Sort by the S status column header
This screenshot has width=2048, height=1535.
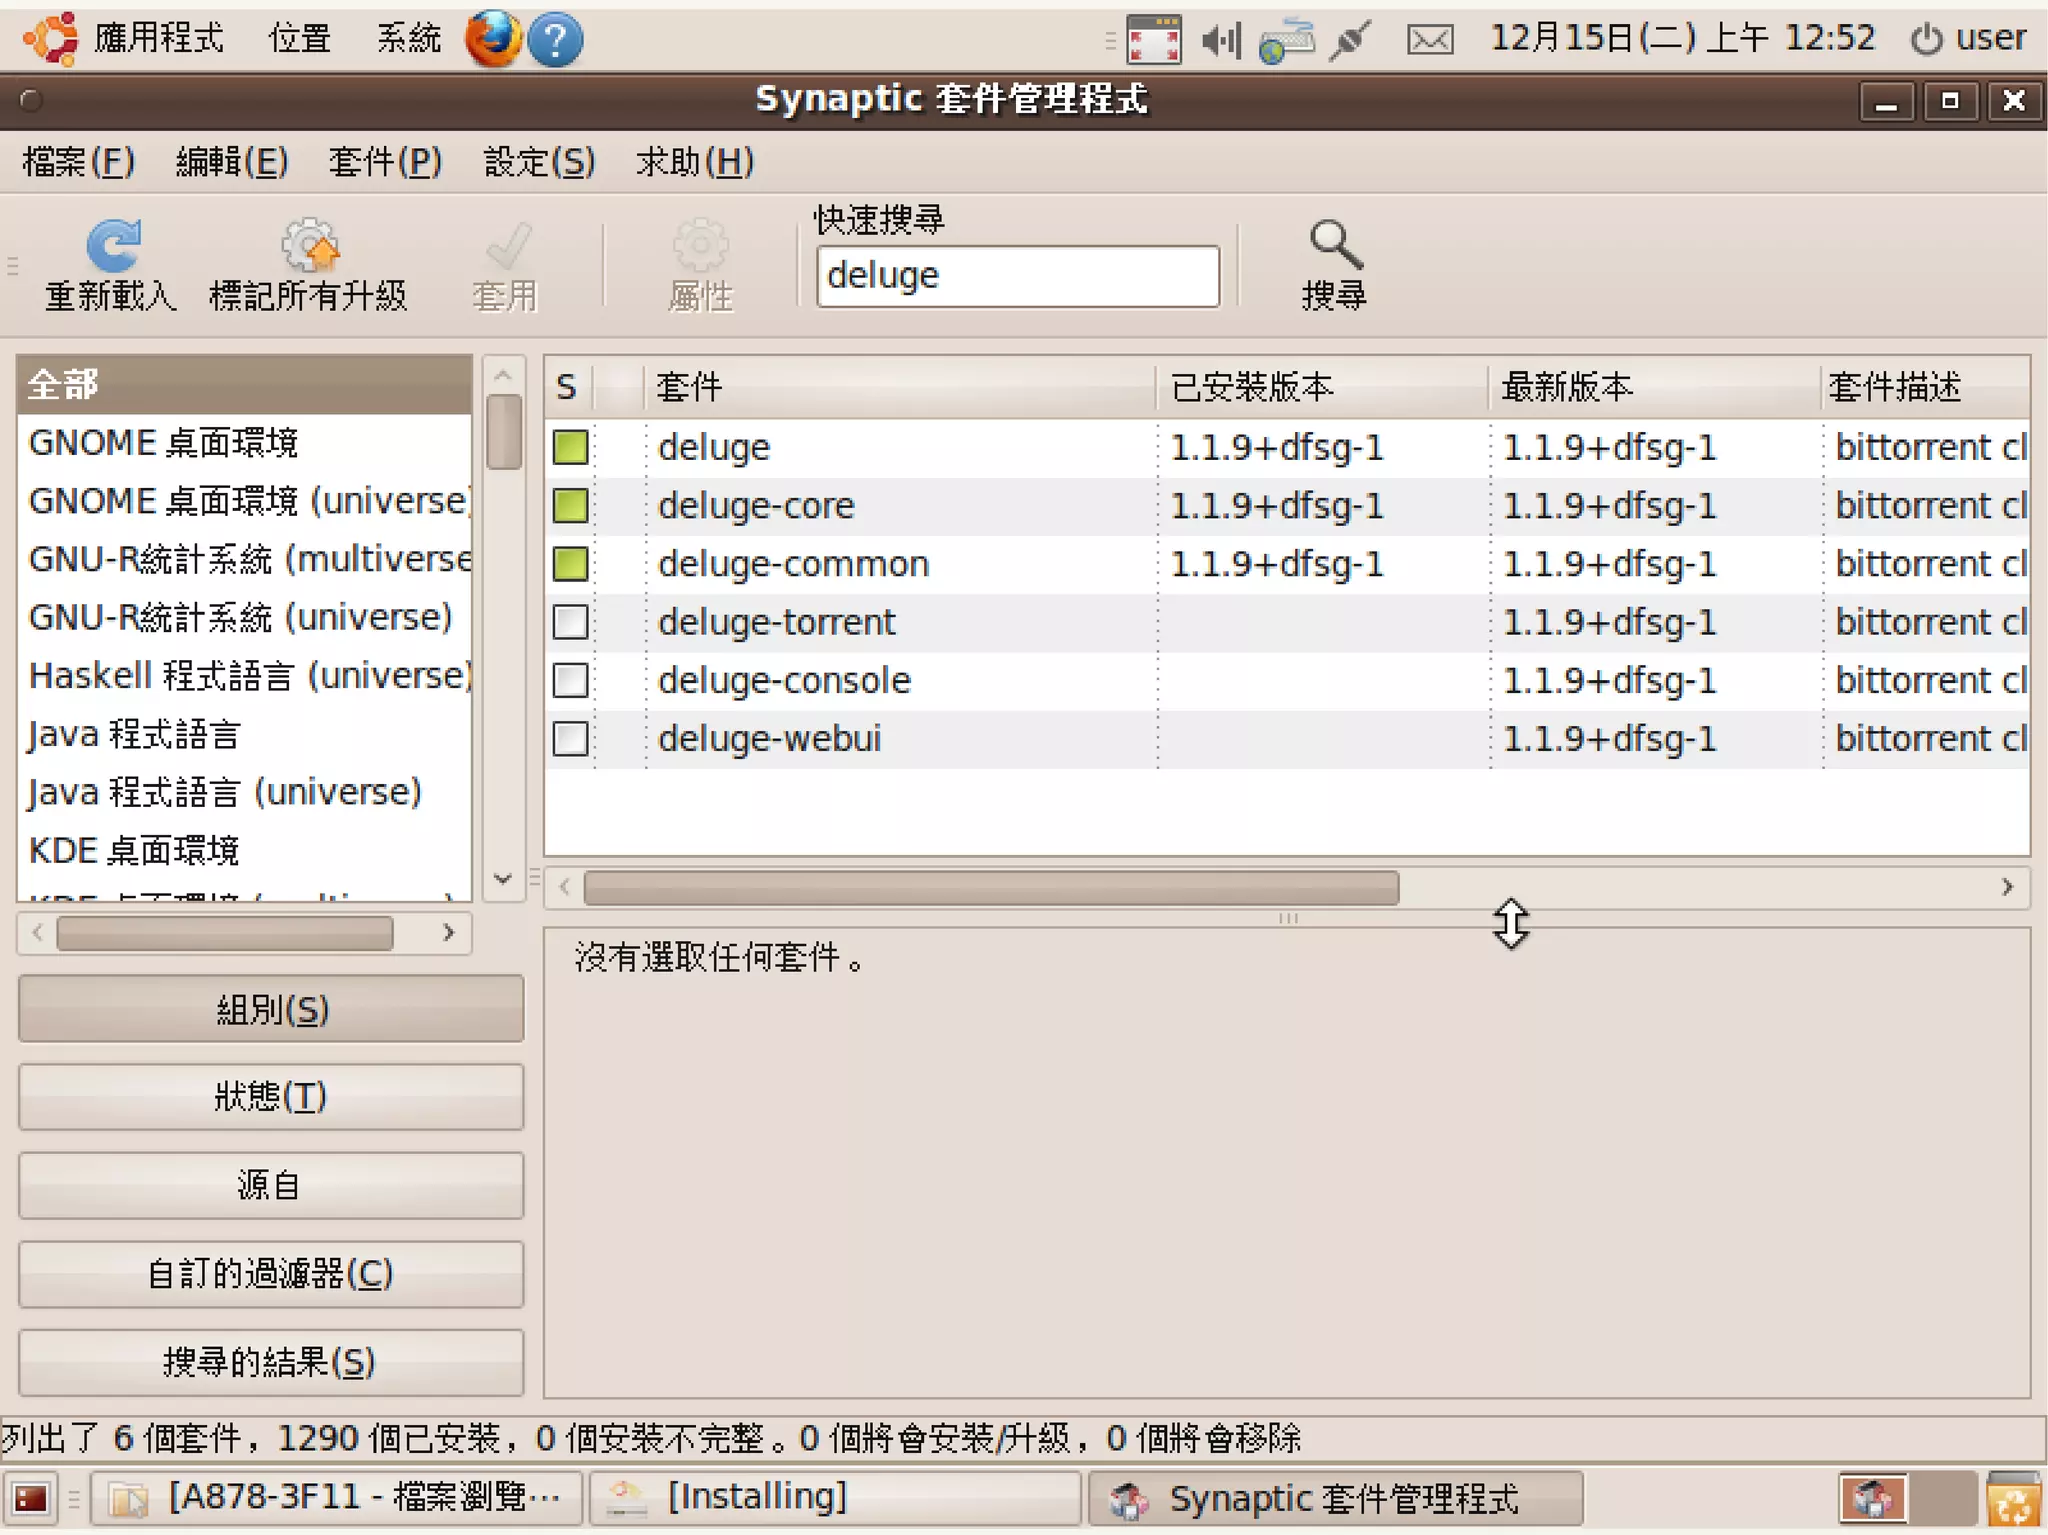568,386
